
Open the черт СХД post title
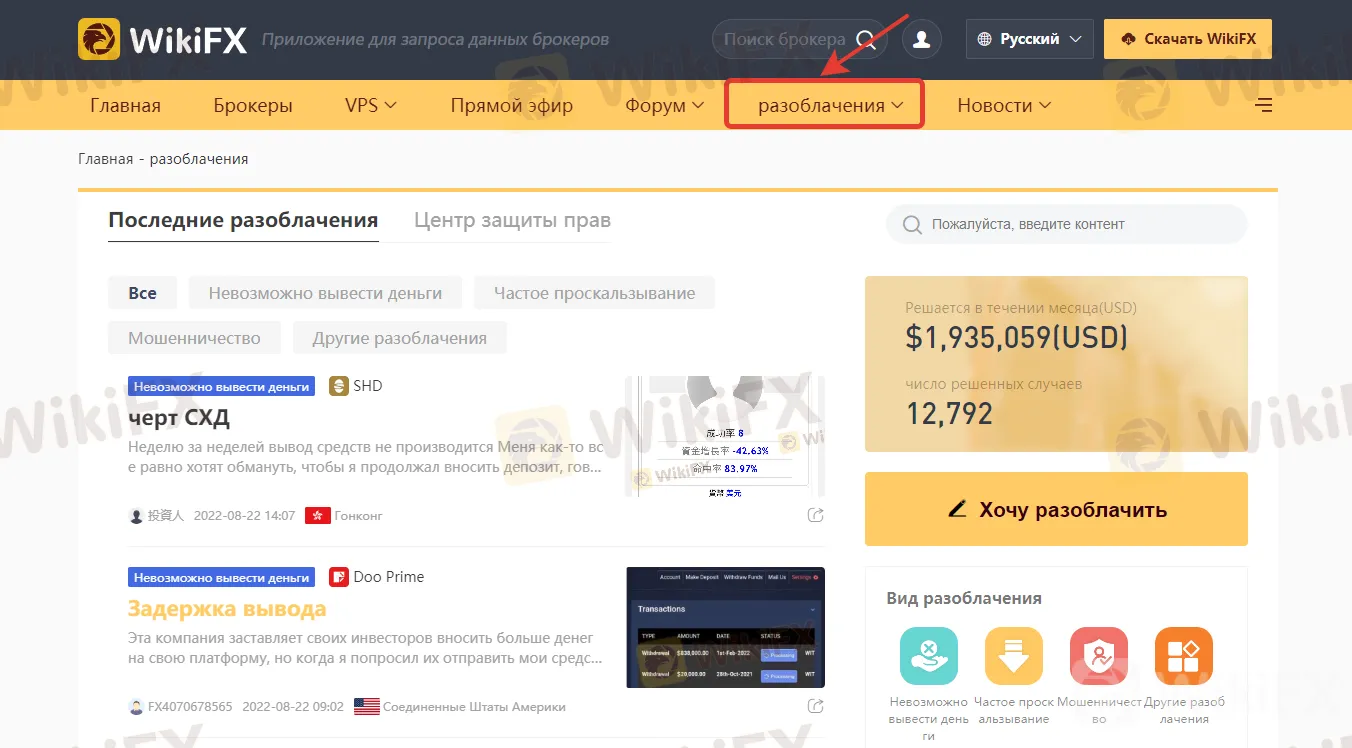pyautogui.click(x=179, y=417)
